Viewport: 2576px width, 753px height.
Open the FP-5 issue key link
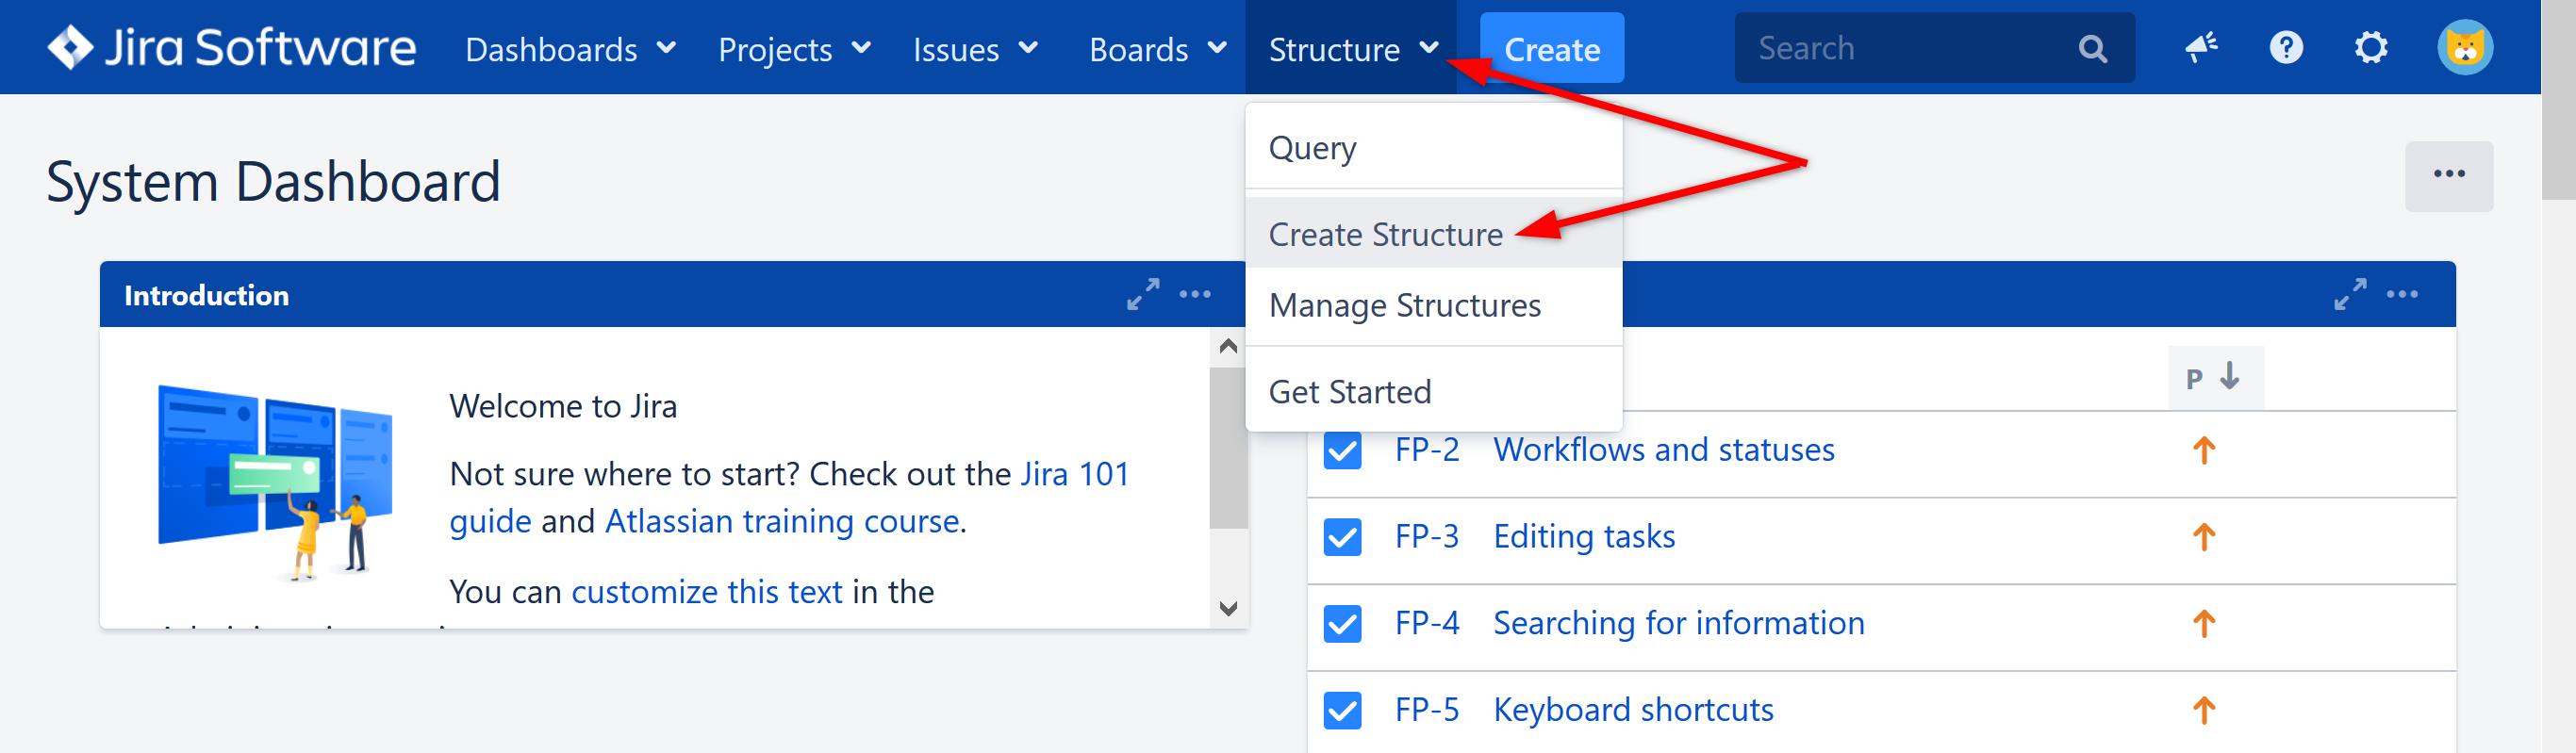click(x=1427, y=710)
